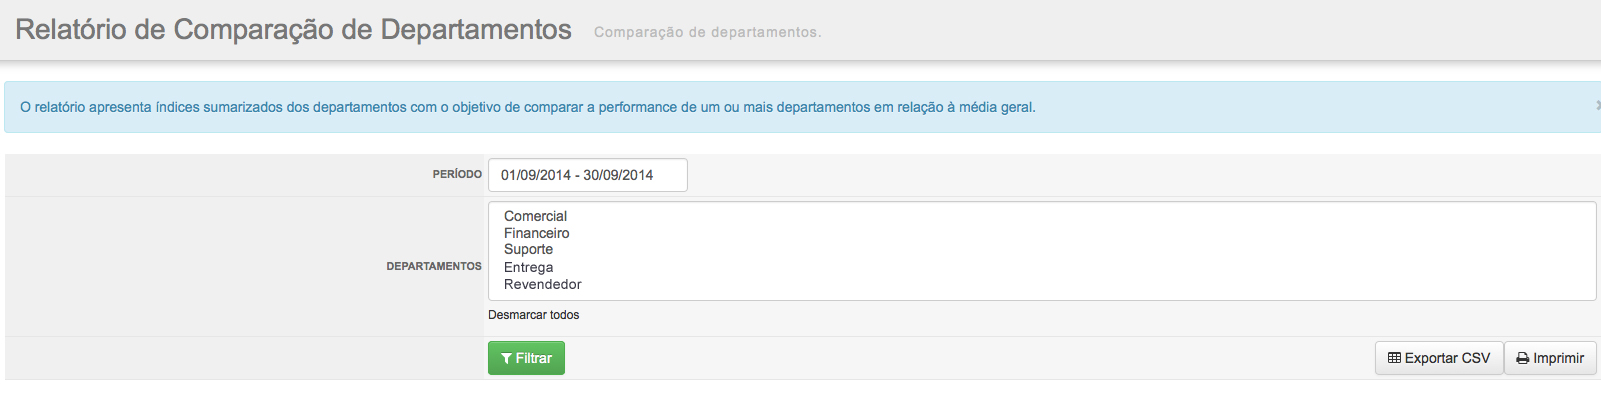Click the filter funnel icon on Filtrar
This screenshot has width=1601, height=393.
click(507, 359)
